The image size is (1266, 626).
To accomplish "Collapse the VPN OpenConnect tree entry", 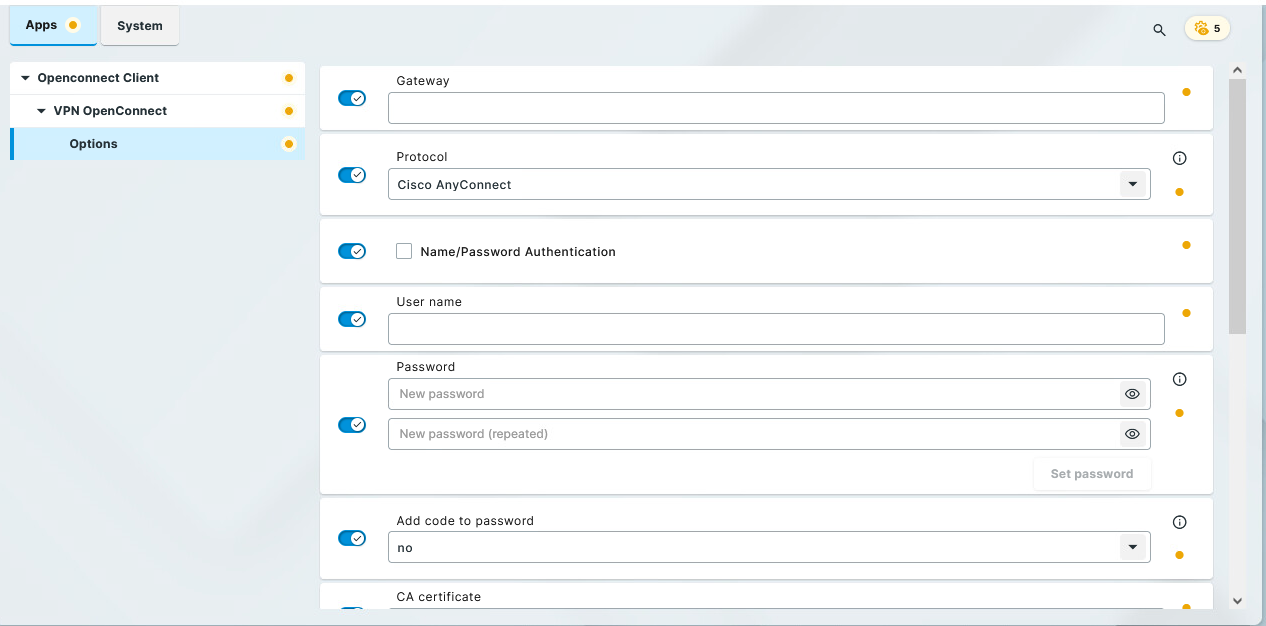I will (41, 110).
